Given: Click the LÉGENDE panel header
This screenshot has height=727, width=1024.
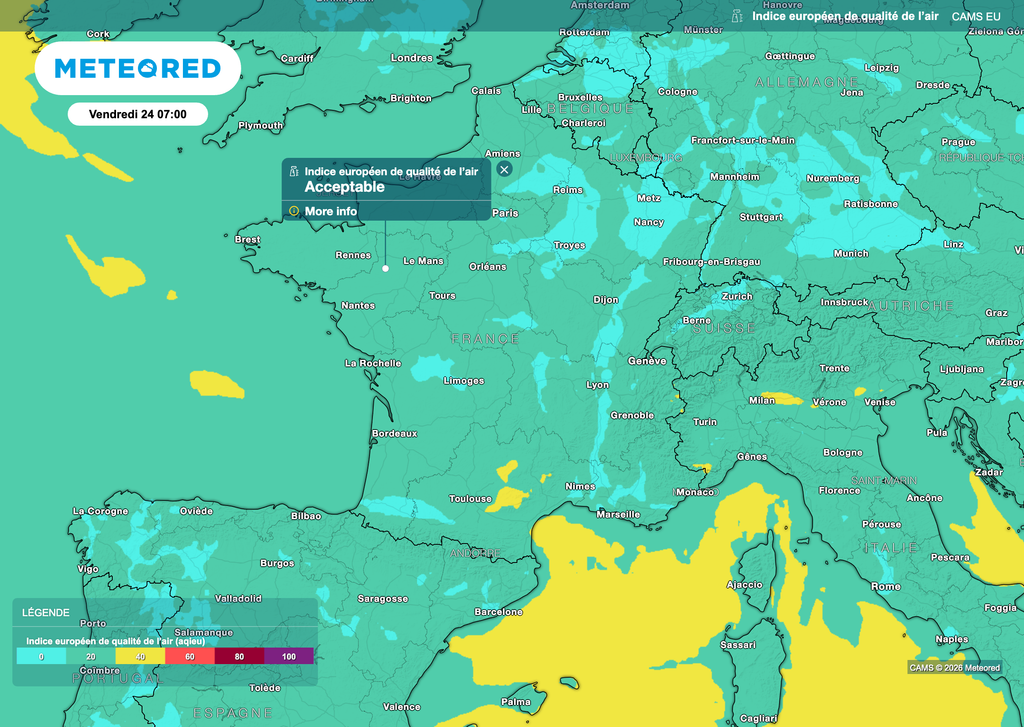Looking at the screenshot, I should 46,612.
